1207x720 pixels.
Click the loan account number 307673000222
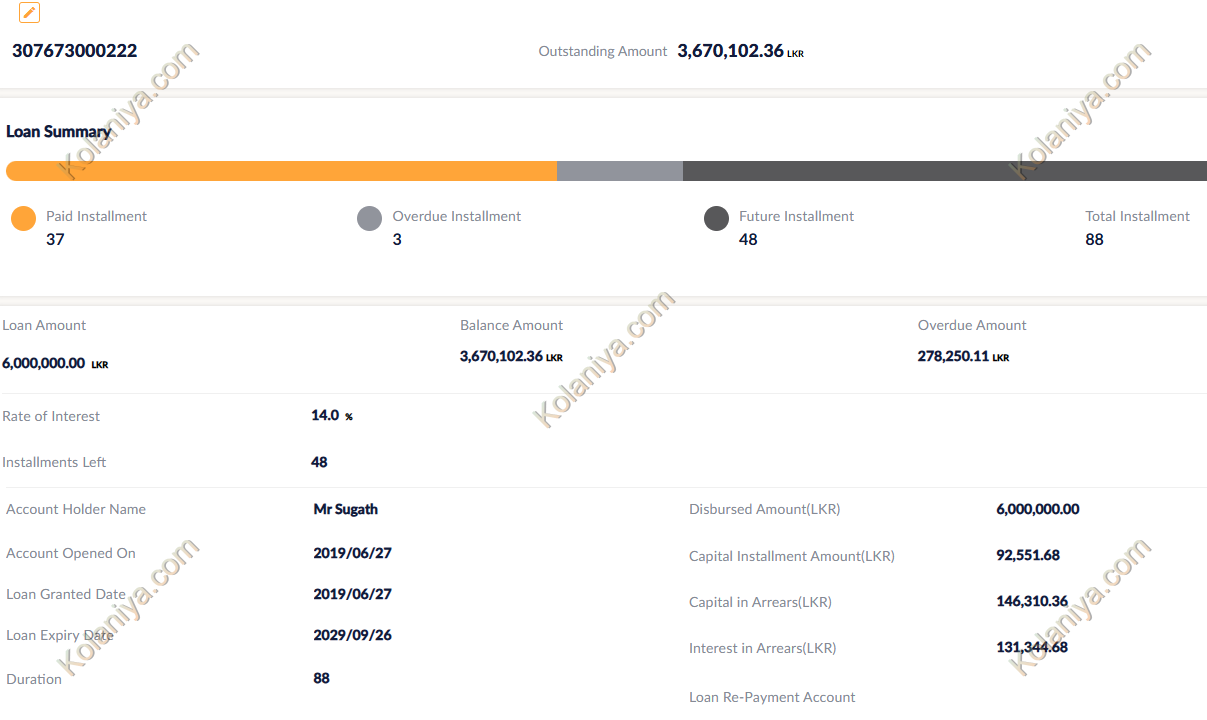click(75, 51)
